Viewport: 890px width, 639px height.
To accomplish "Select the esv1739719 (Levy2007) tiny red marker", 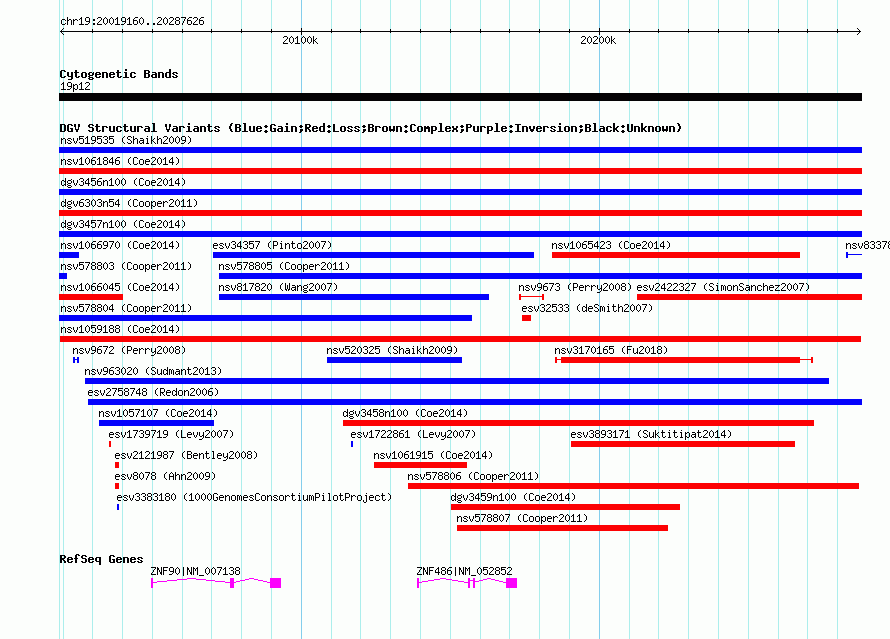I will coord(110,444).
